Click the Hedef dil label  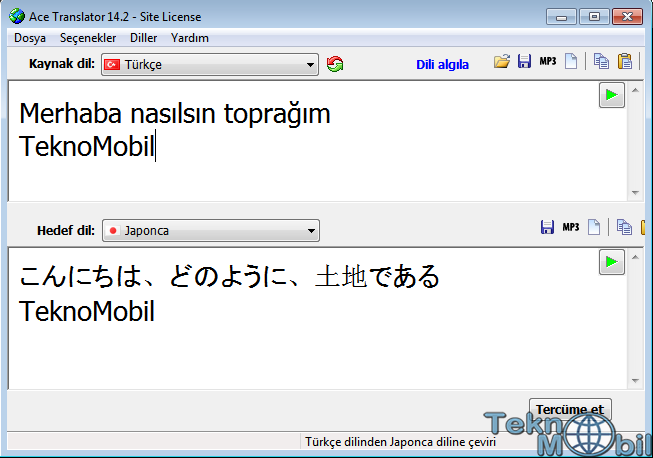click(66, 230)
